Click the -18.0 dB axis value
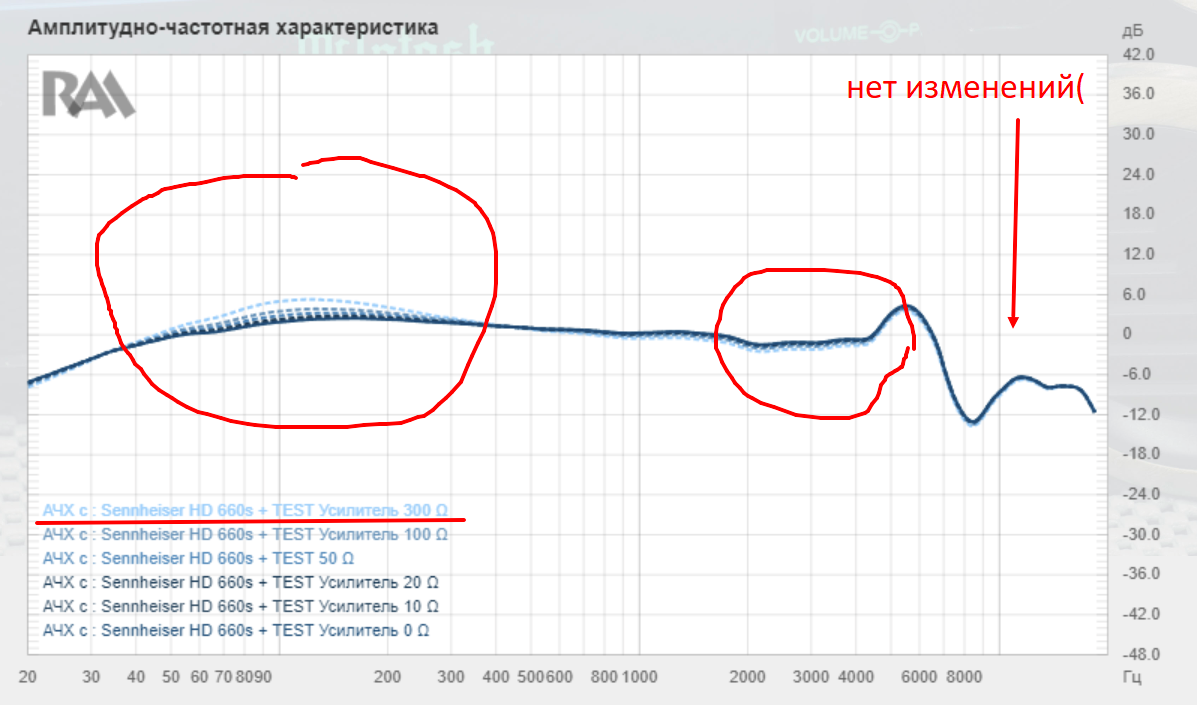The width and height of the screenshot is (1197, 705). coord(1141,453)
